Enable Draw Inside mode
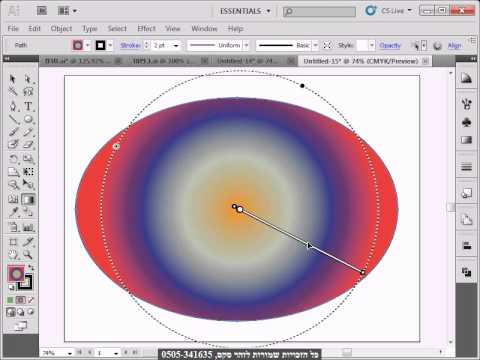This screenshot has height=360, width=480. tap(31, 312)
